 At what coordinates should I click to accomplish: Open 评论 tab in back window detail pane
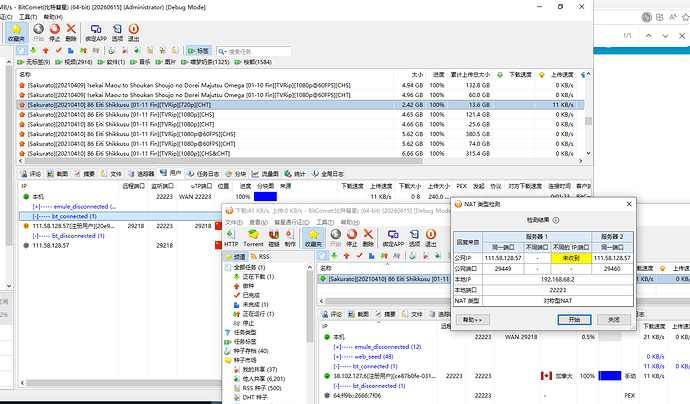click(31, 174)
